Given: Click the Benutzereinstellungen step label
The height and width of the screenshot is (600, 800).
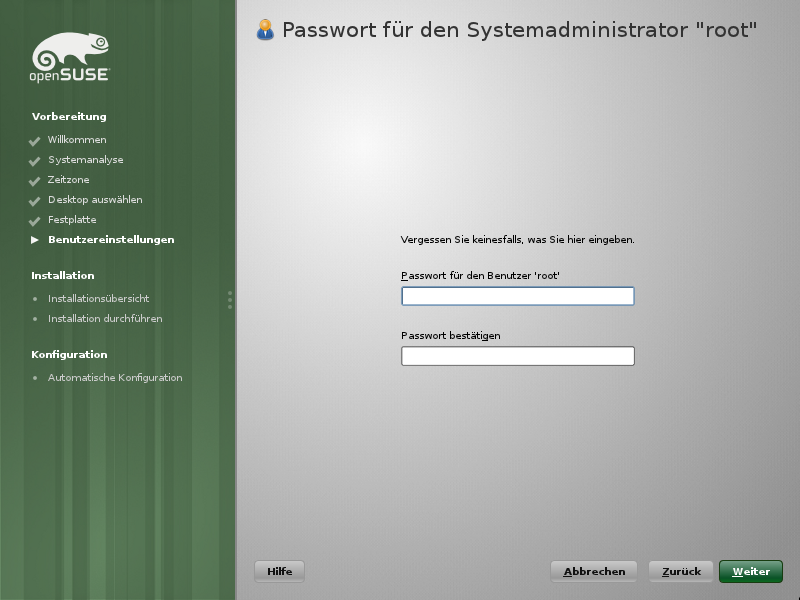Looking at the screenshot, I should point(111,240).
